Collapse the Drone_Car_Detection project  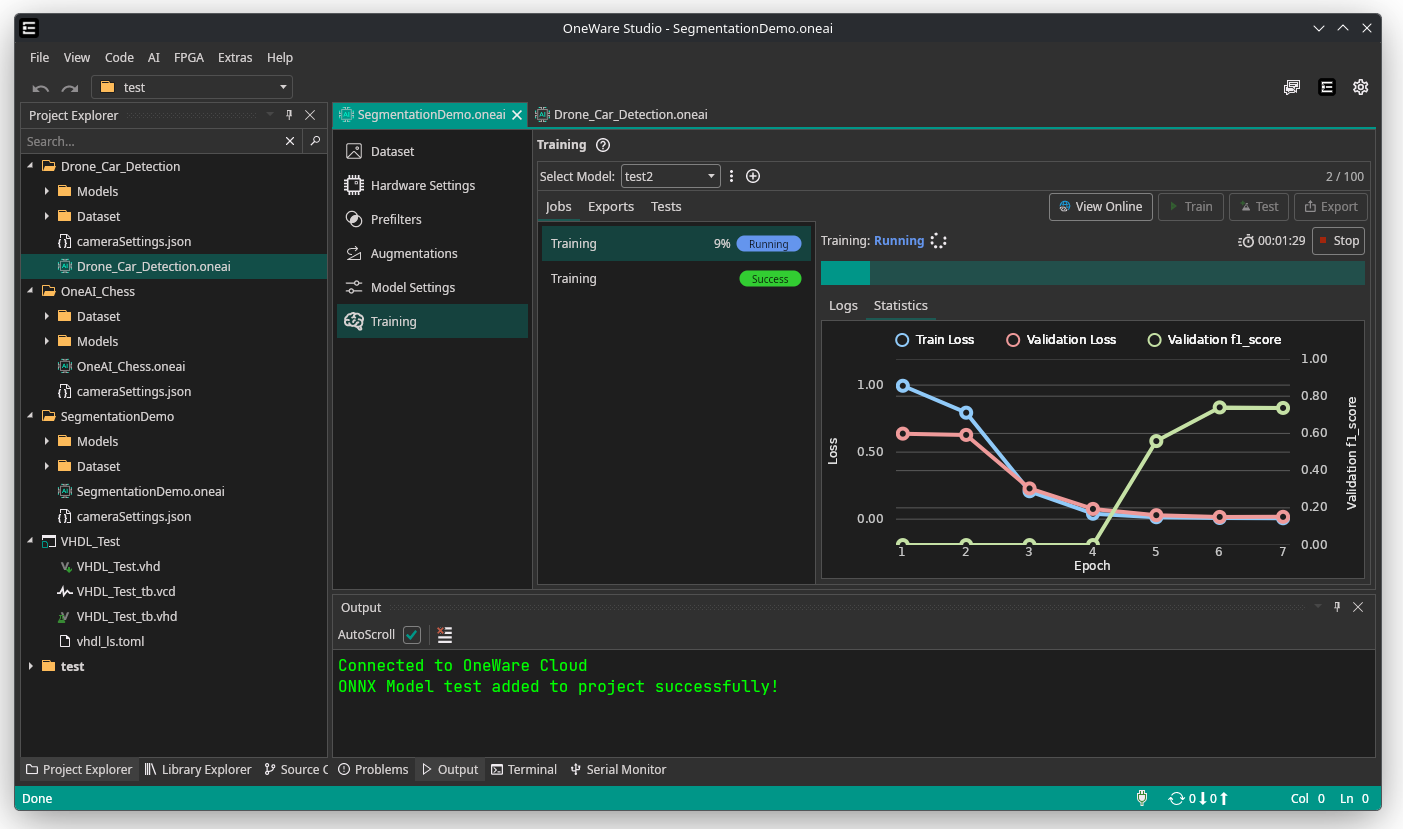pyautogui.click(x=31, y=166)
